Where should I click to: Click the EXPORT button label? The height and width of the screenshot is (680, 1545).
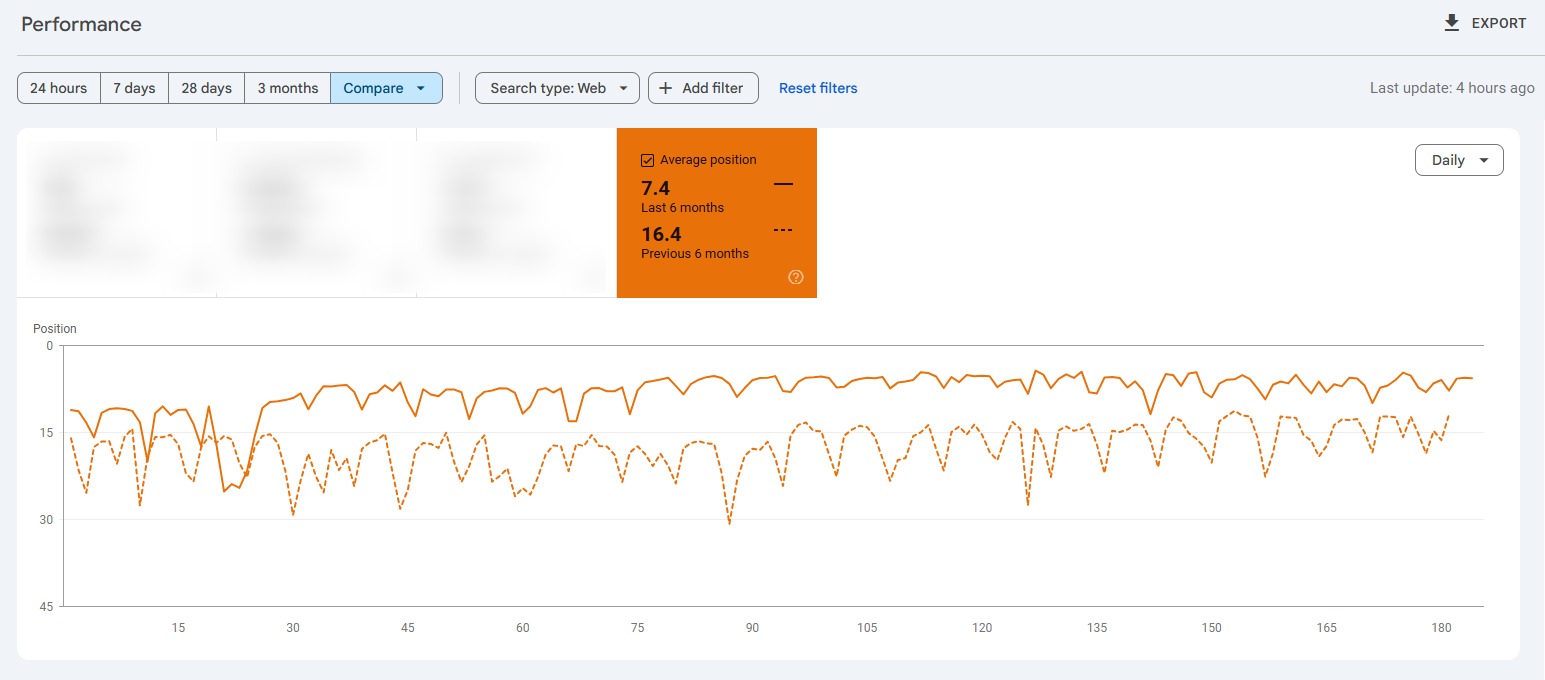[1499, 23]
